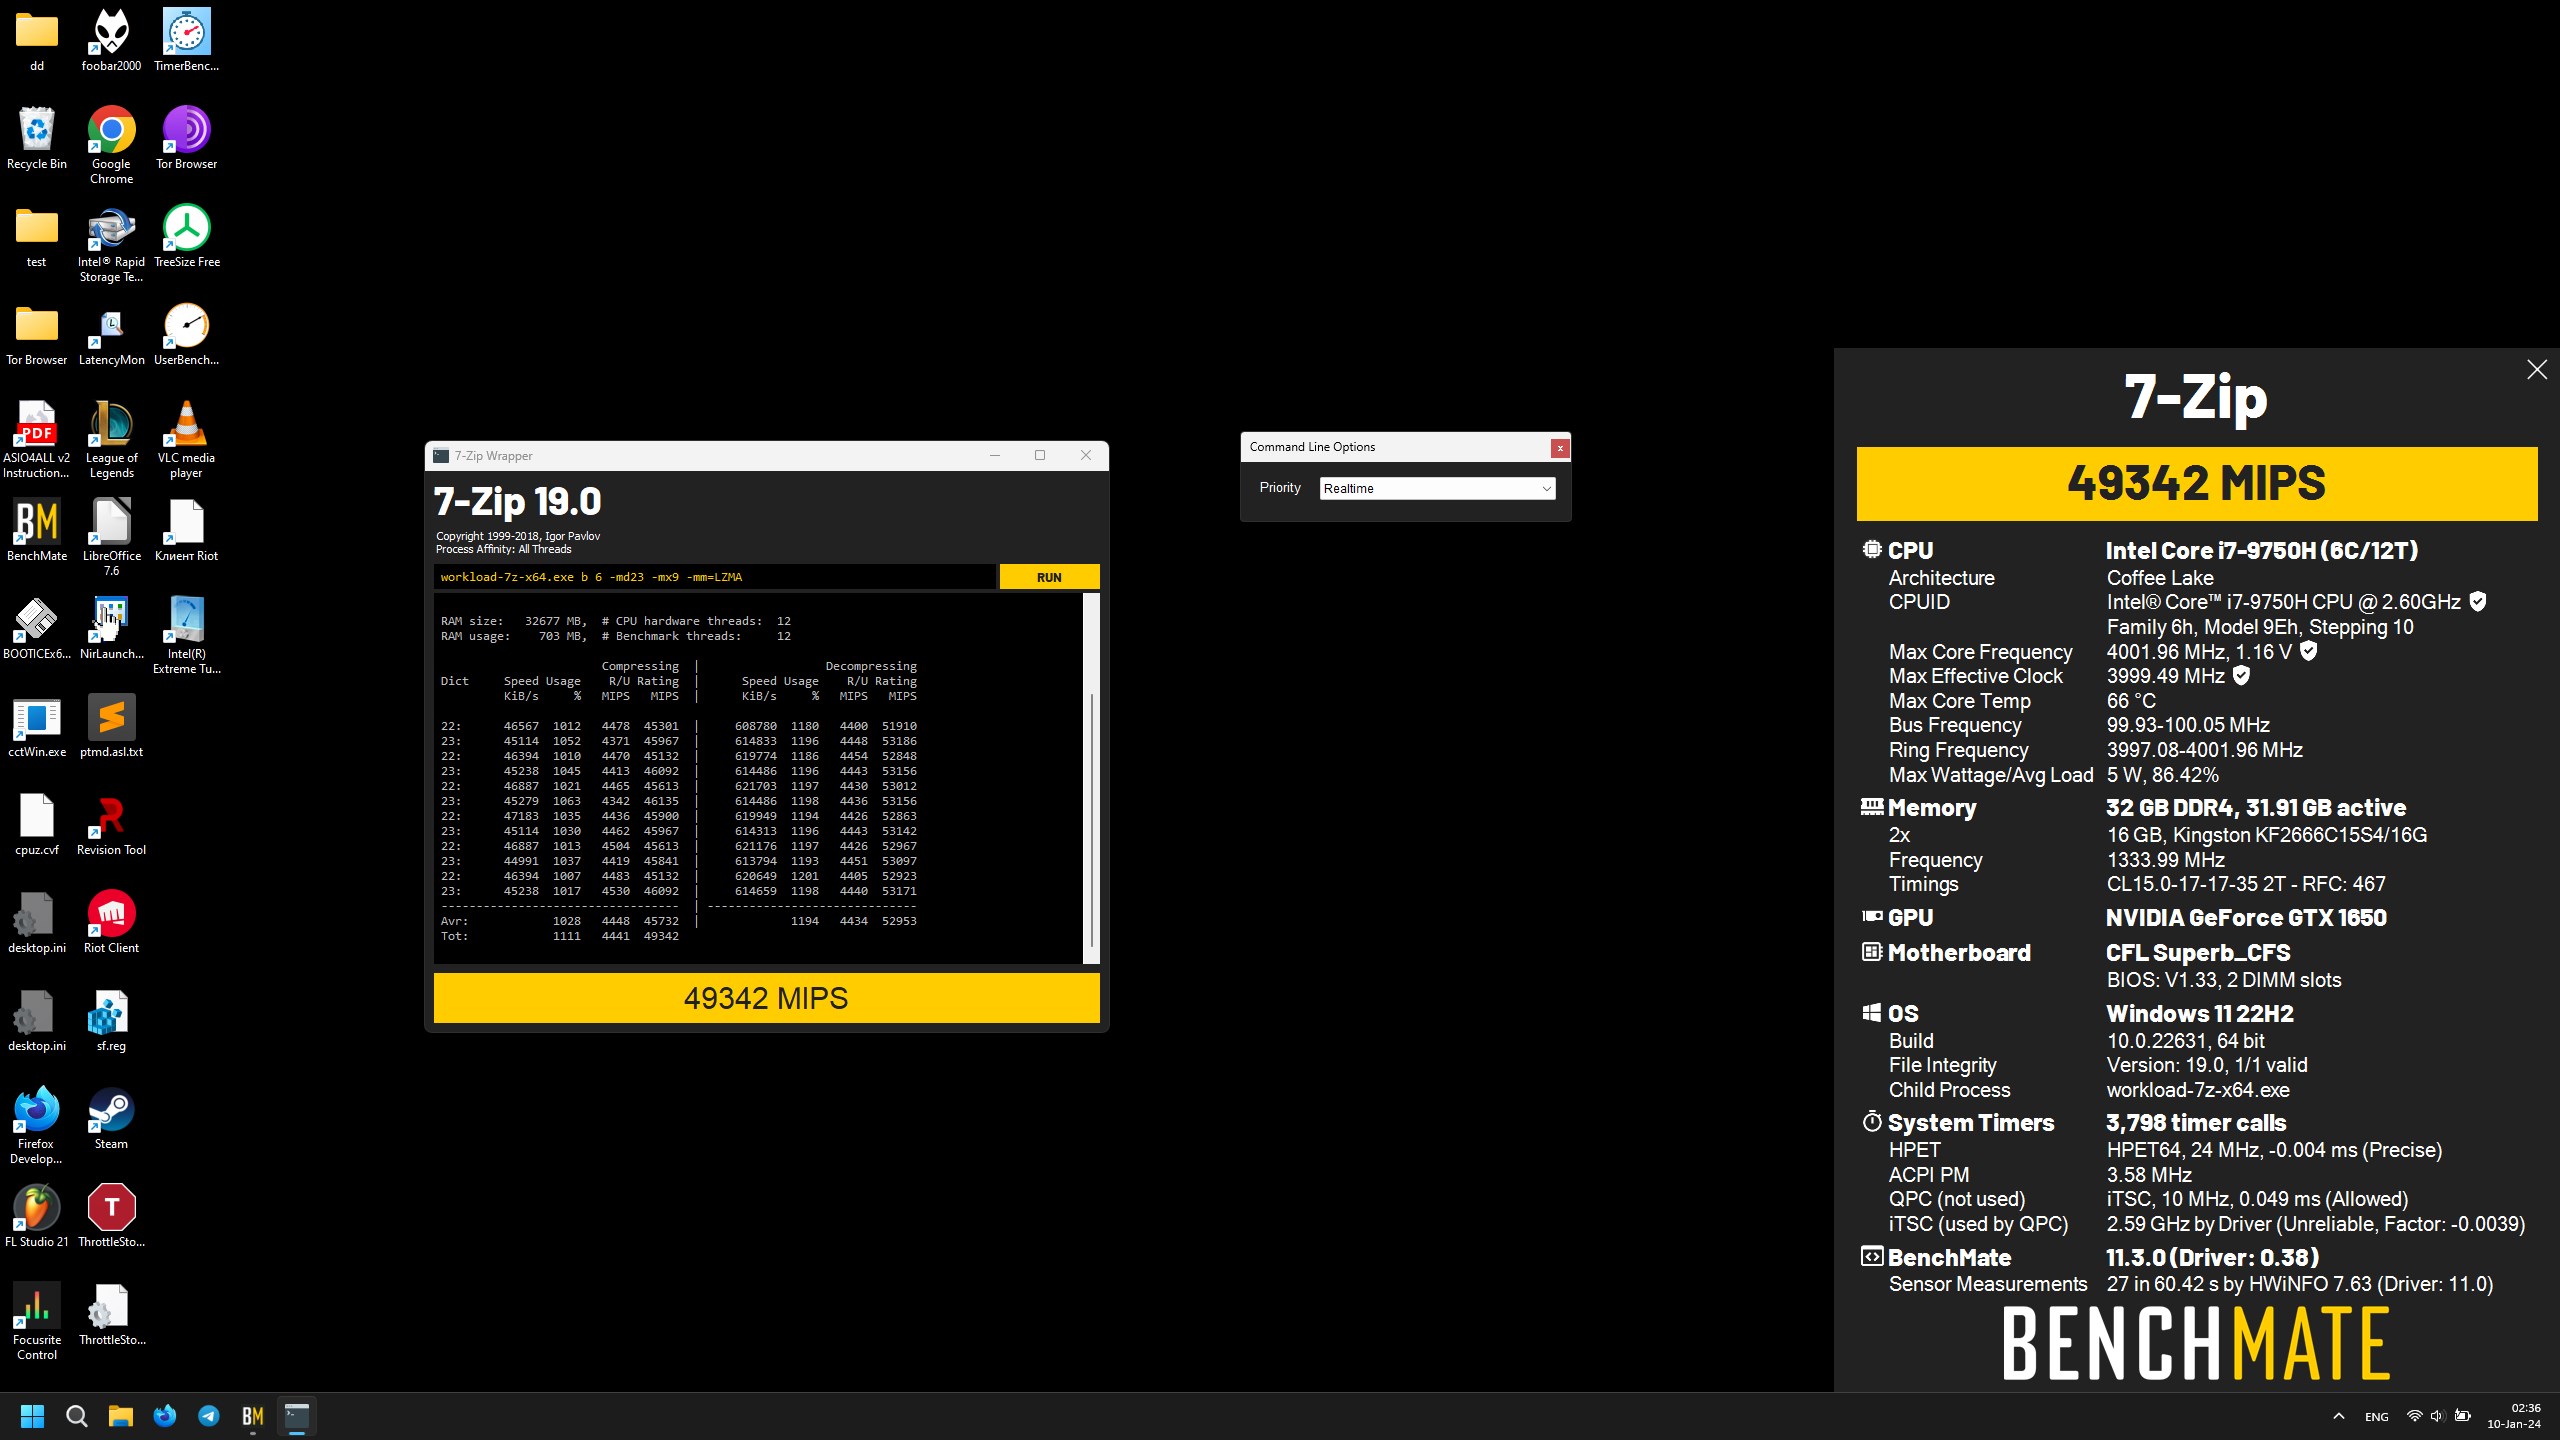Open LibreOffice 7.6
The width and height of the screenshot is (2560, 1440).
pos(111,537)
